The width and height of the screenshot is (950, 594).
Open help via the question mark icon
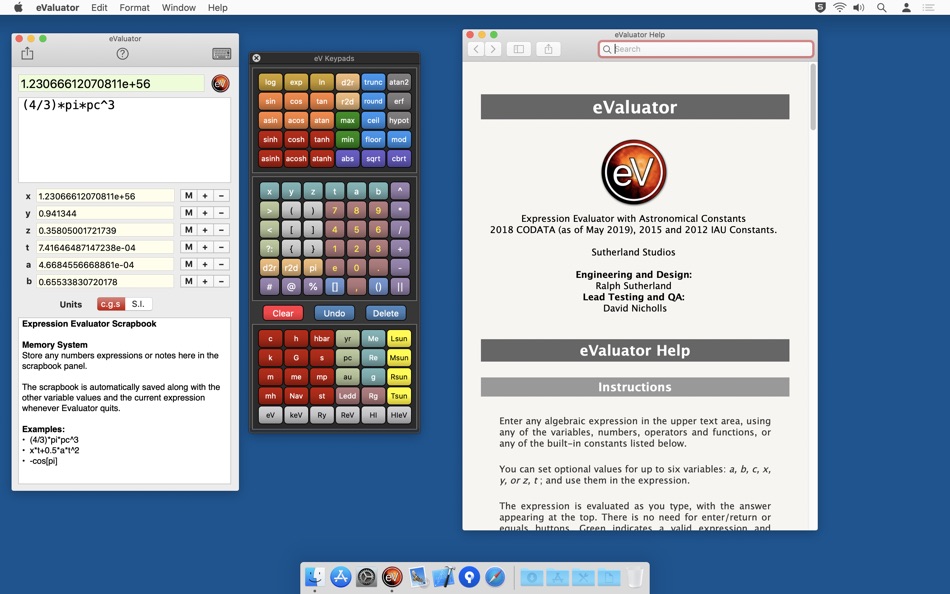pyautogui.click(x=122, y=54)
